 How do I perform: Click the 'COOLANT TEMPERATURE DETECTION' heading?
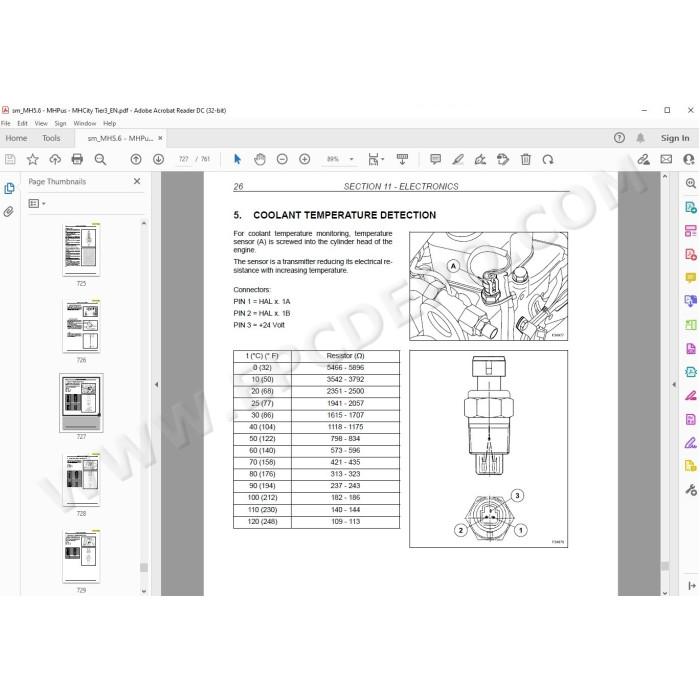pos(344,215)
